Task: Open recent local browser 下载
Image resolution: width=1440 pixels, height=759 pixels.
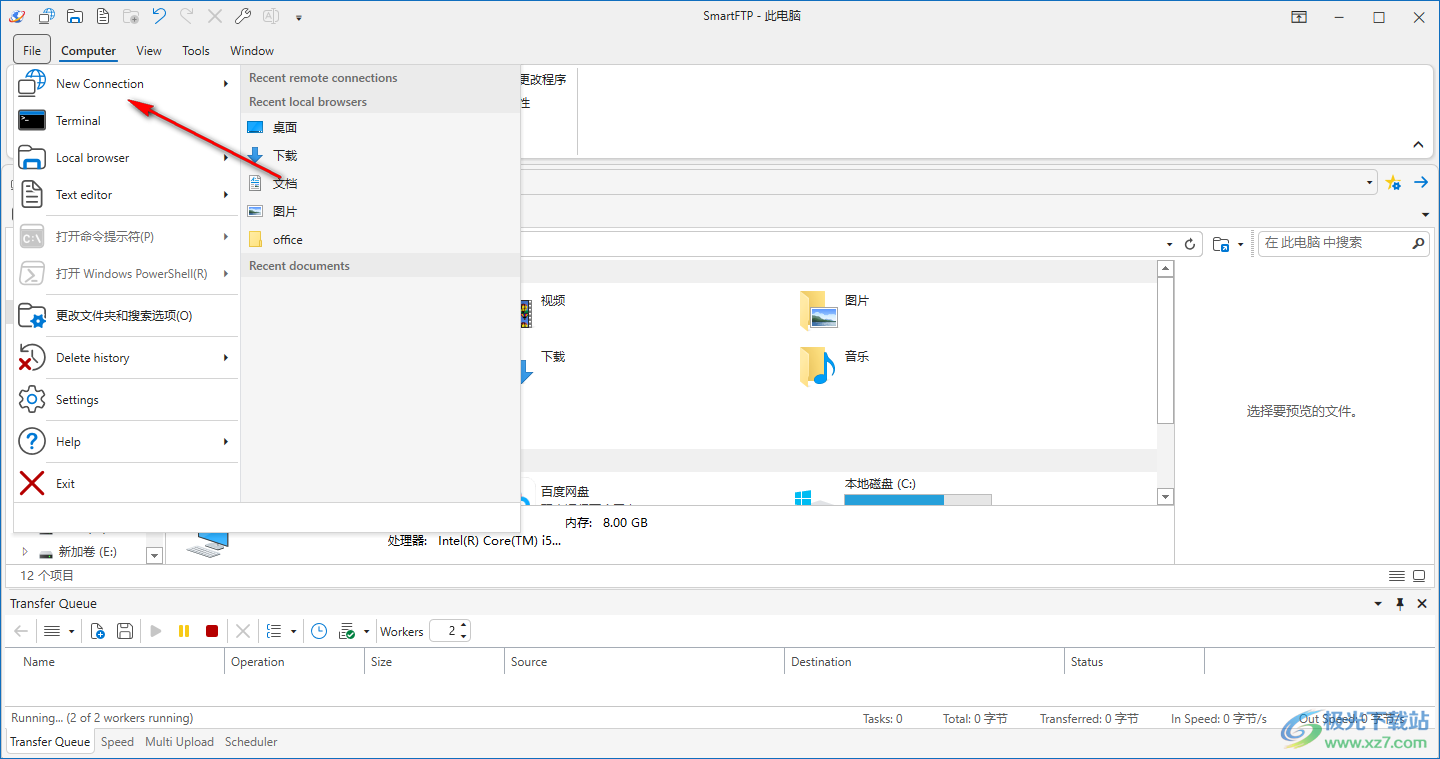Action: (381, 156)
